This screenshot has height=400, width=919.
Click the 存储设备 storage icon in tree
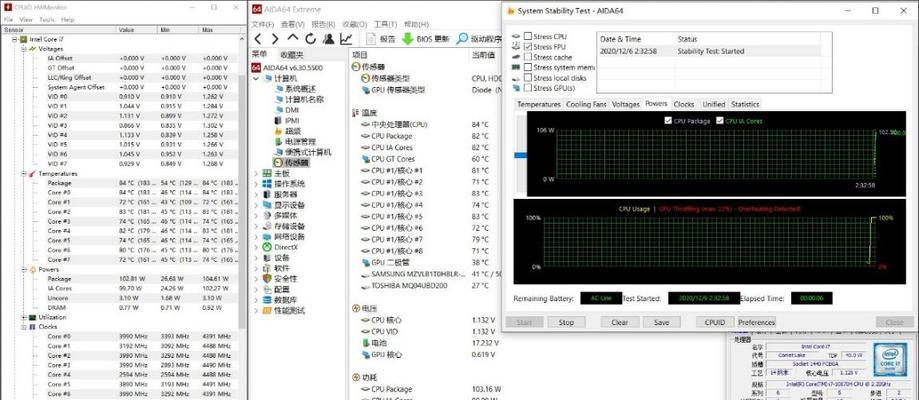[x=267, y=226]
